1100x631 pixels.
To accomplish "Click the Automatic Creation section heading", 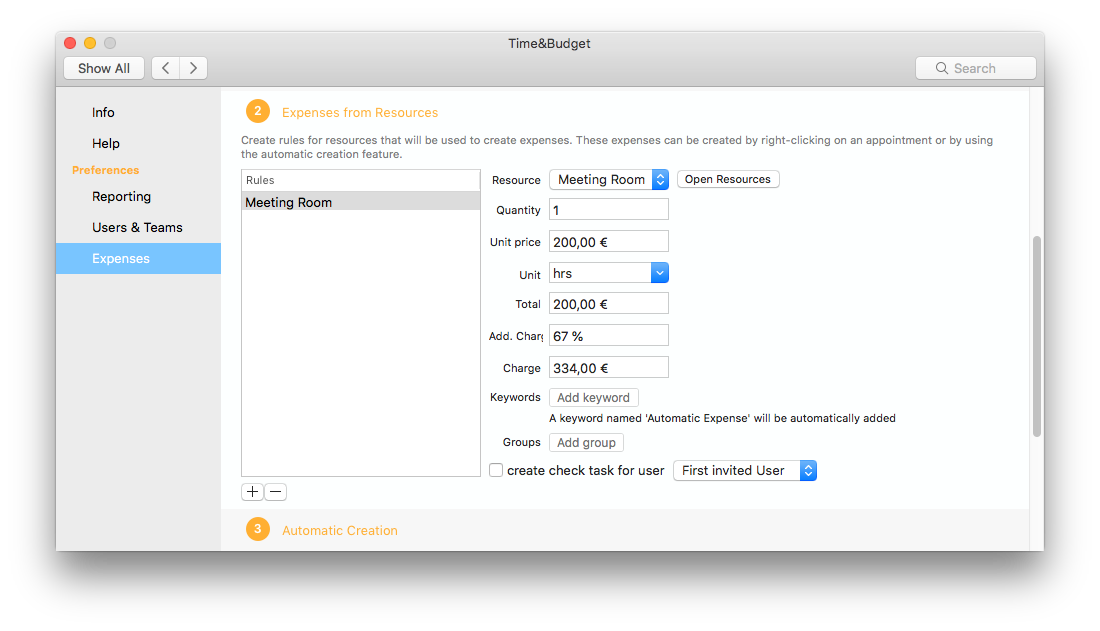I will [340, 531].
